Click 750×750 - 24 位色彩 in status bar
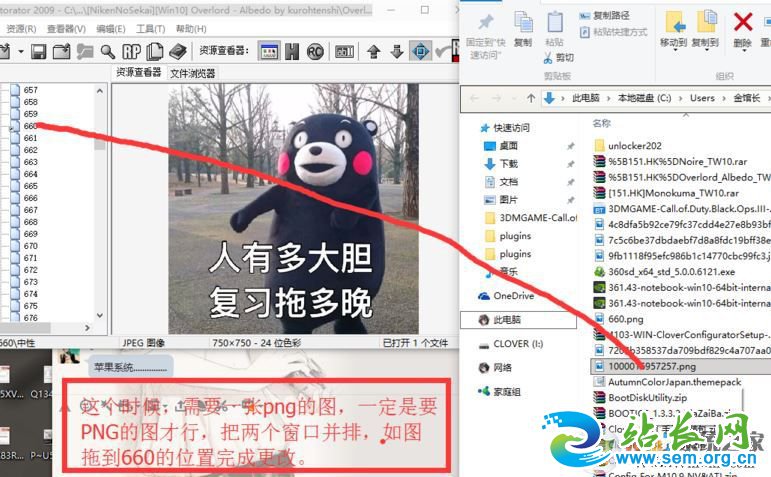Screen dimensions: 771x477 point(256,343)
